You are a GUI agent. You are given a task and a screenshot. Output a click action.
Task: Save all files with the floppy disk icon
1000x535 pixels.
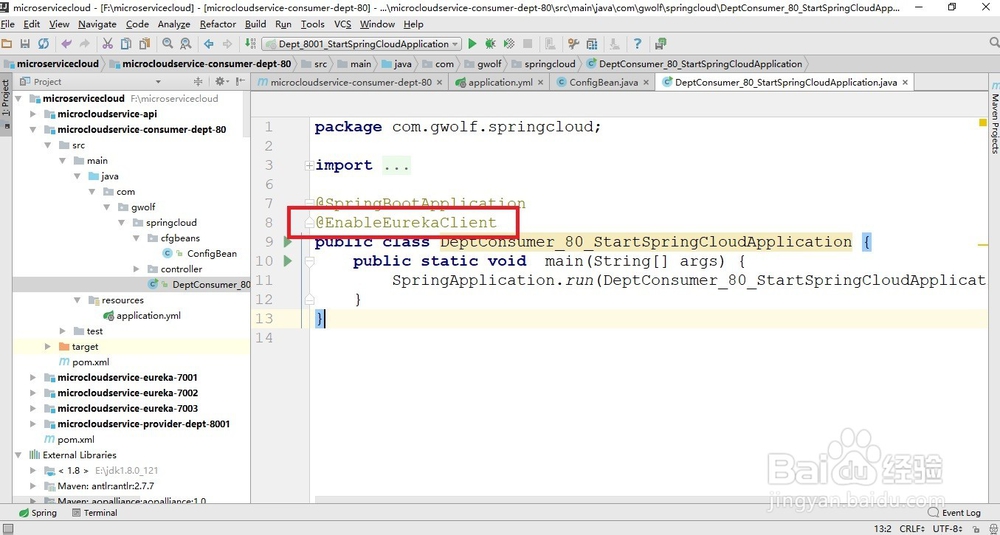(x=25, y=44)
